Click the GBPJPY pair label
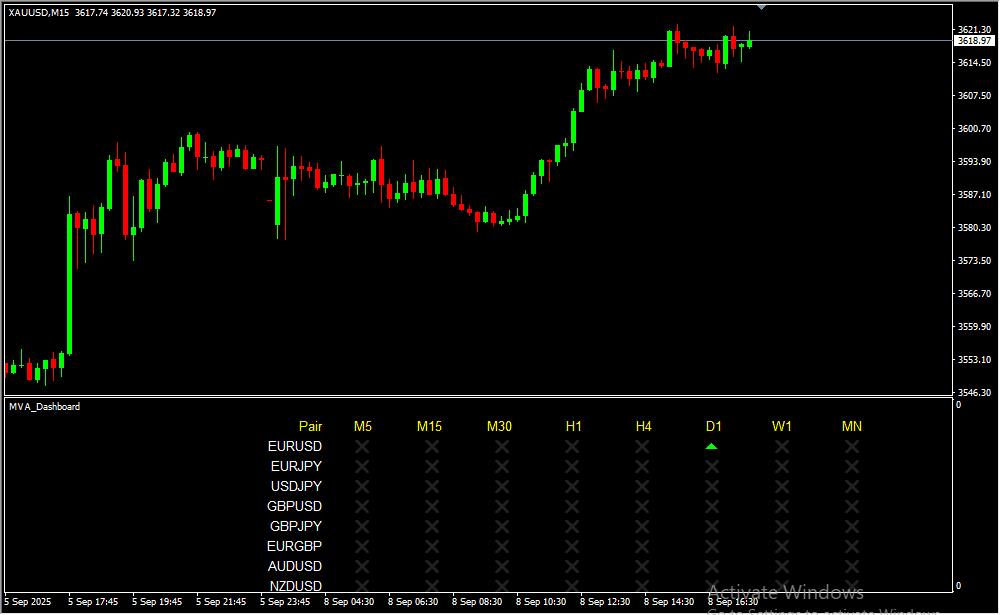Screen dimensions: 1000x615 [x=296, y=526]
